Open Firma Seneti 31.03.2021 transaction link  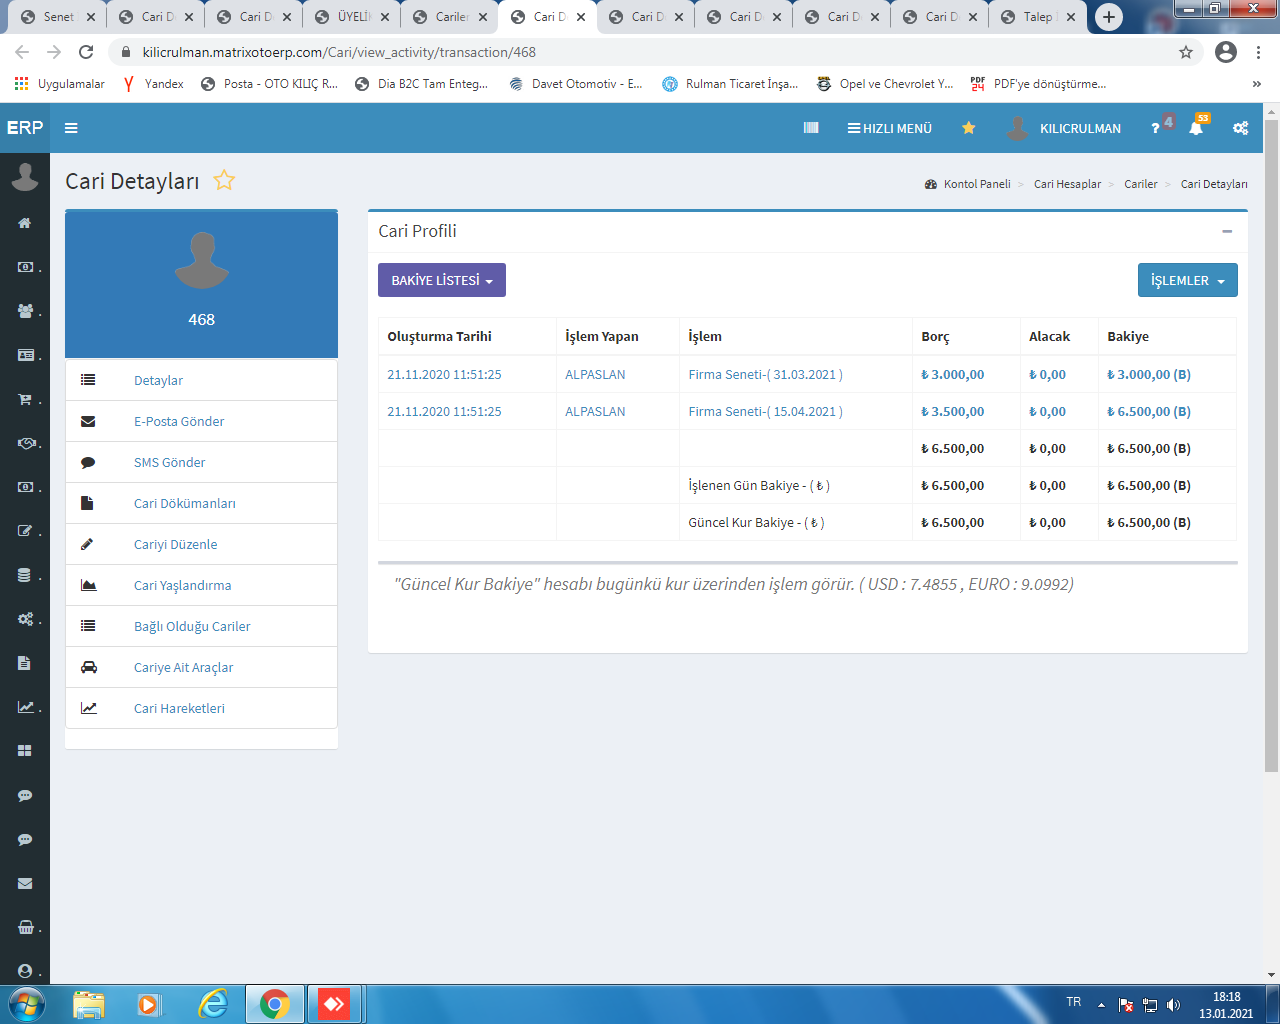click(x=765, y=374)
